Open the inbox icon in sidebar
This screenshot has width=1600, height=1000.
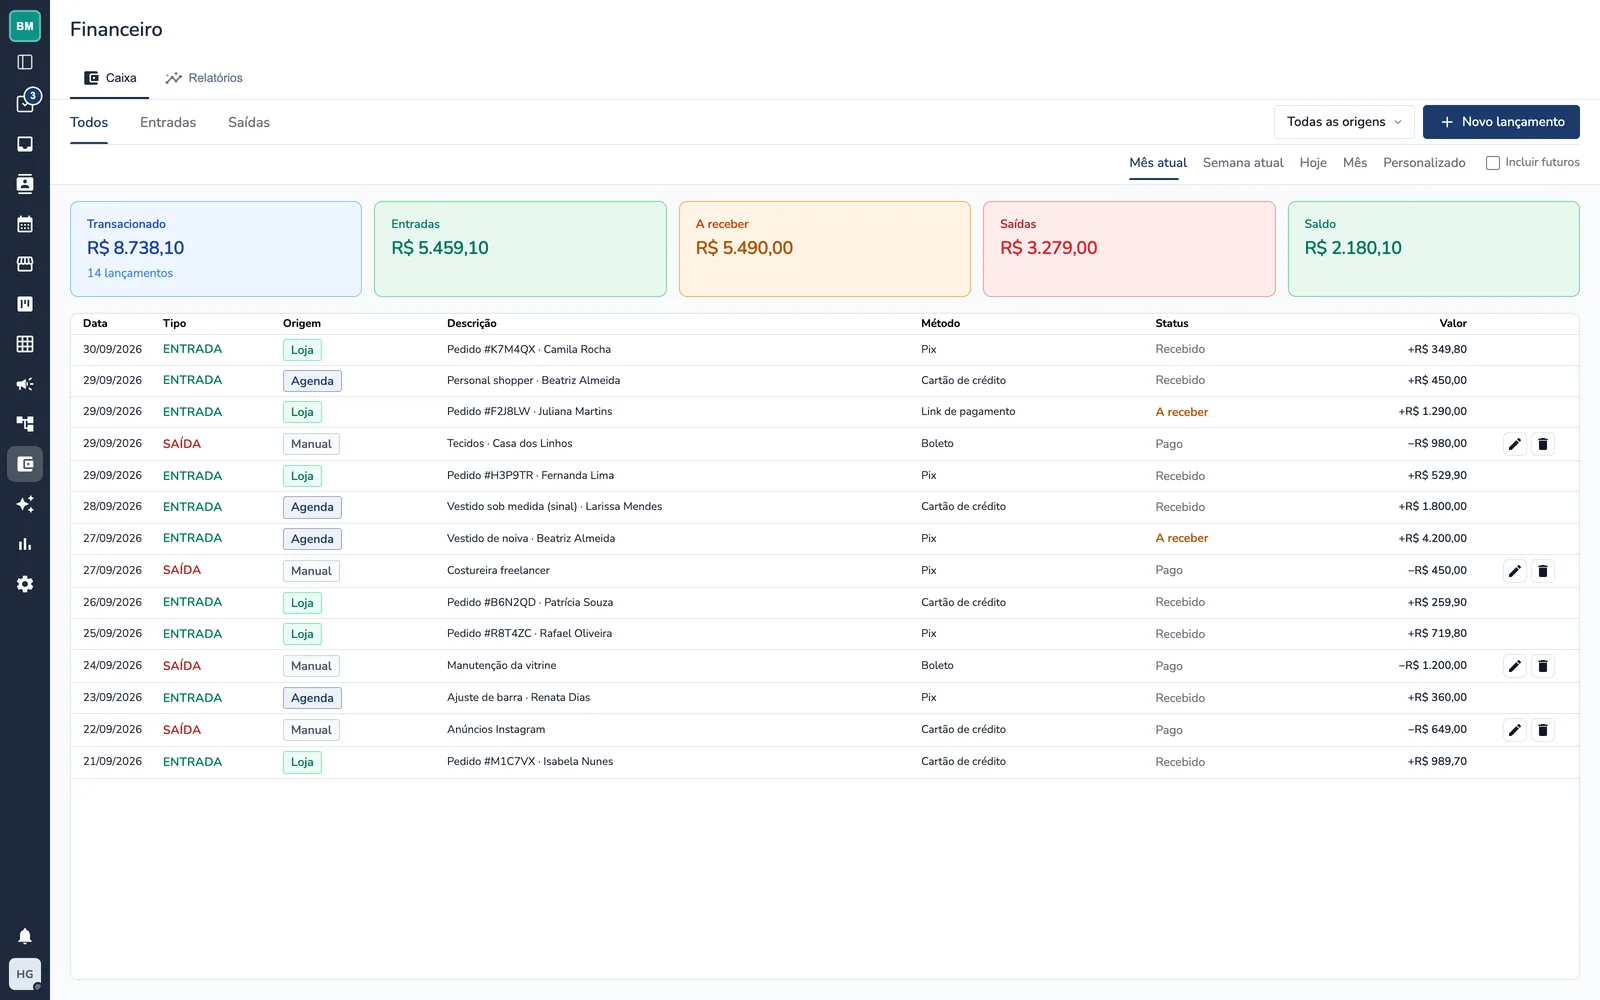point(25,144)
